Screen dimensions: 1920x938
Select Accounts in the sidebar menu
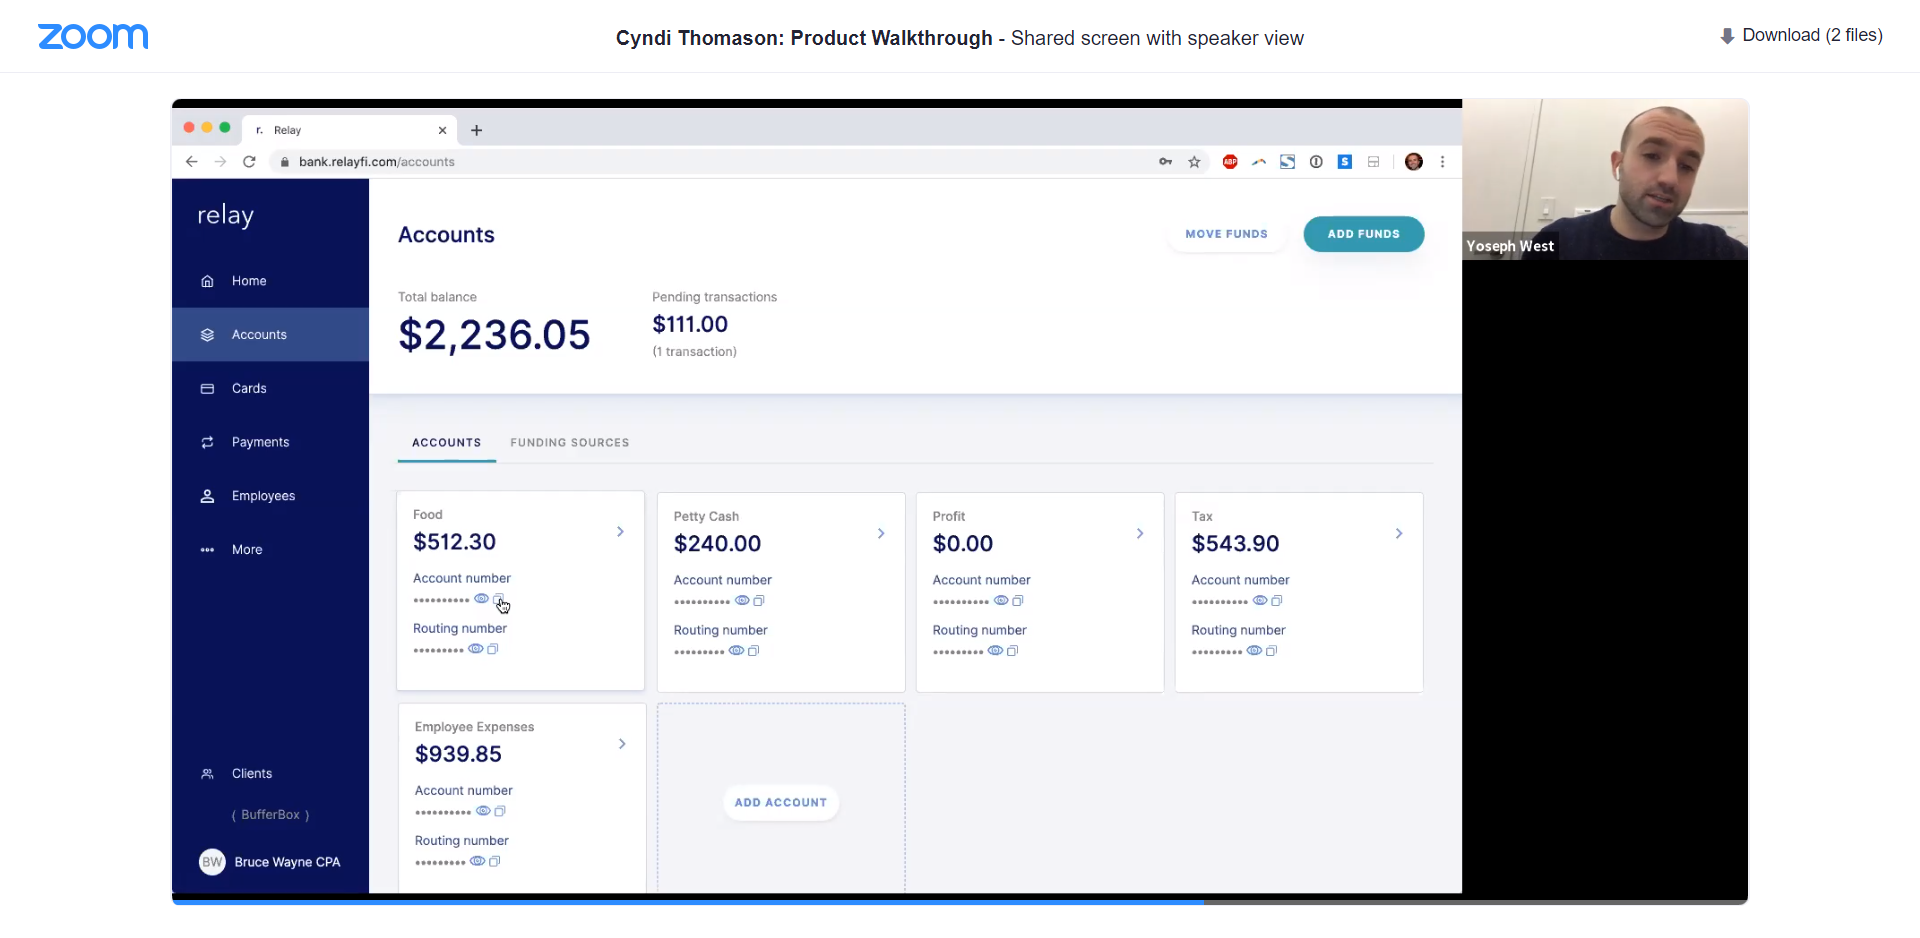click(259, 335)
